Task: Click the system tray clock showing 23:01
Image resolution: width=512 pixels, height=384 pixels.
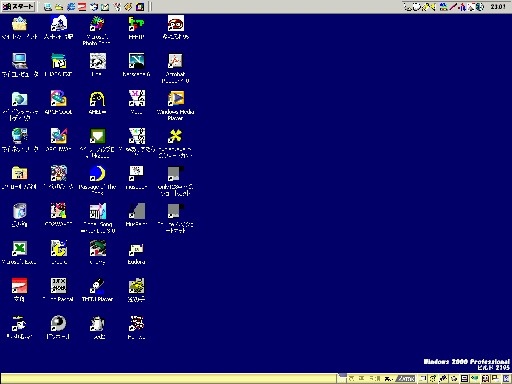Action: (x=498, y=7)
